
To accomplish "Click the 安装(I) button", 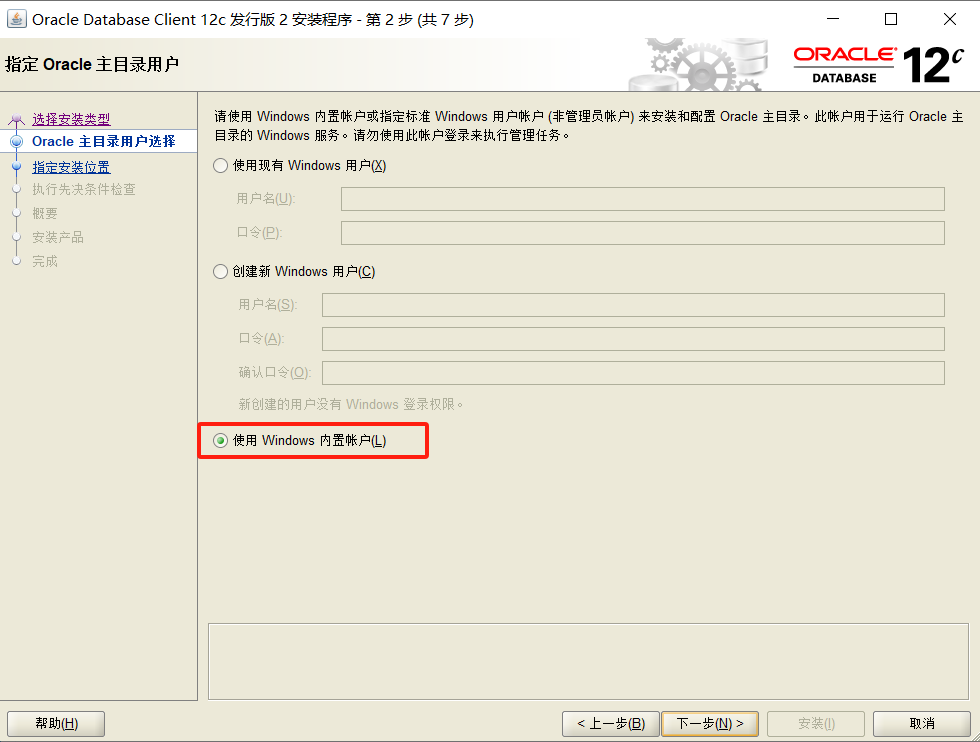I will tap(816, 724).
